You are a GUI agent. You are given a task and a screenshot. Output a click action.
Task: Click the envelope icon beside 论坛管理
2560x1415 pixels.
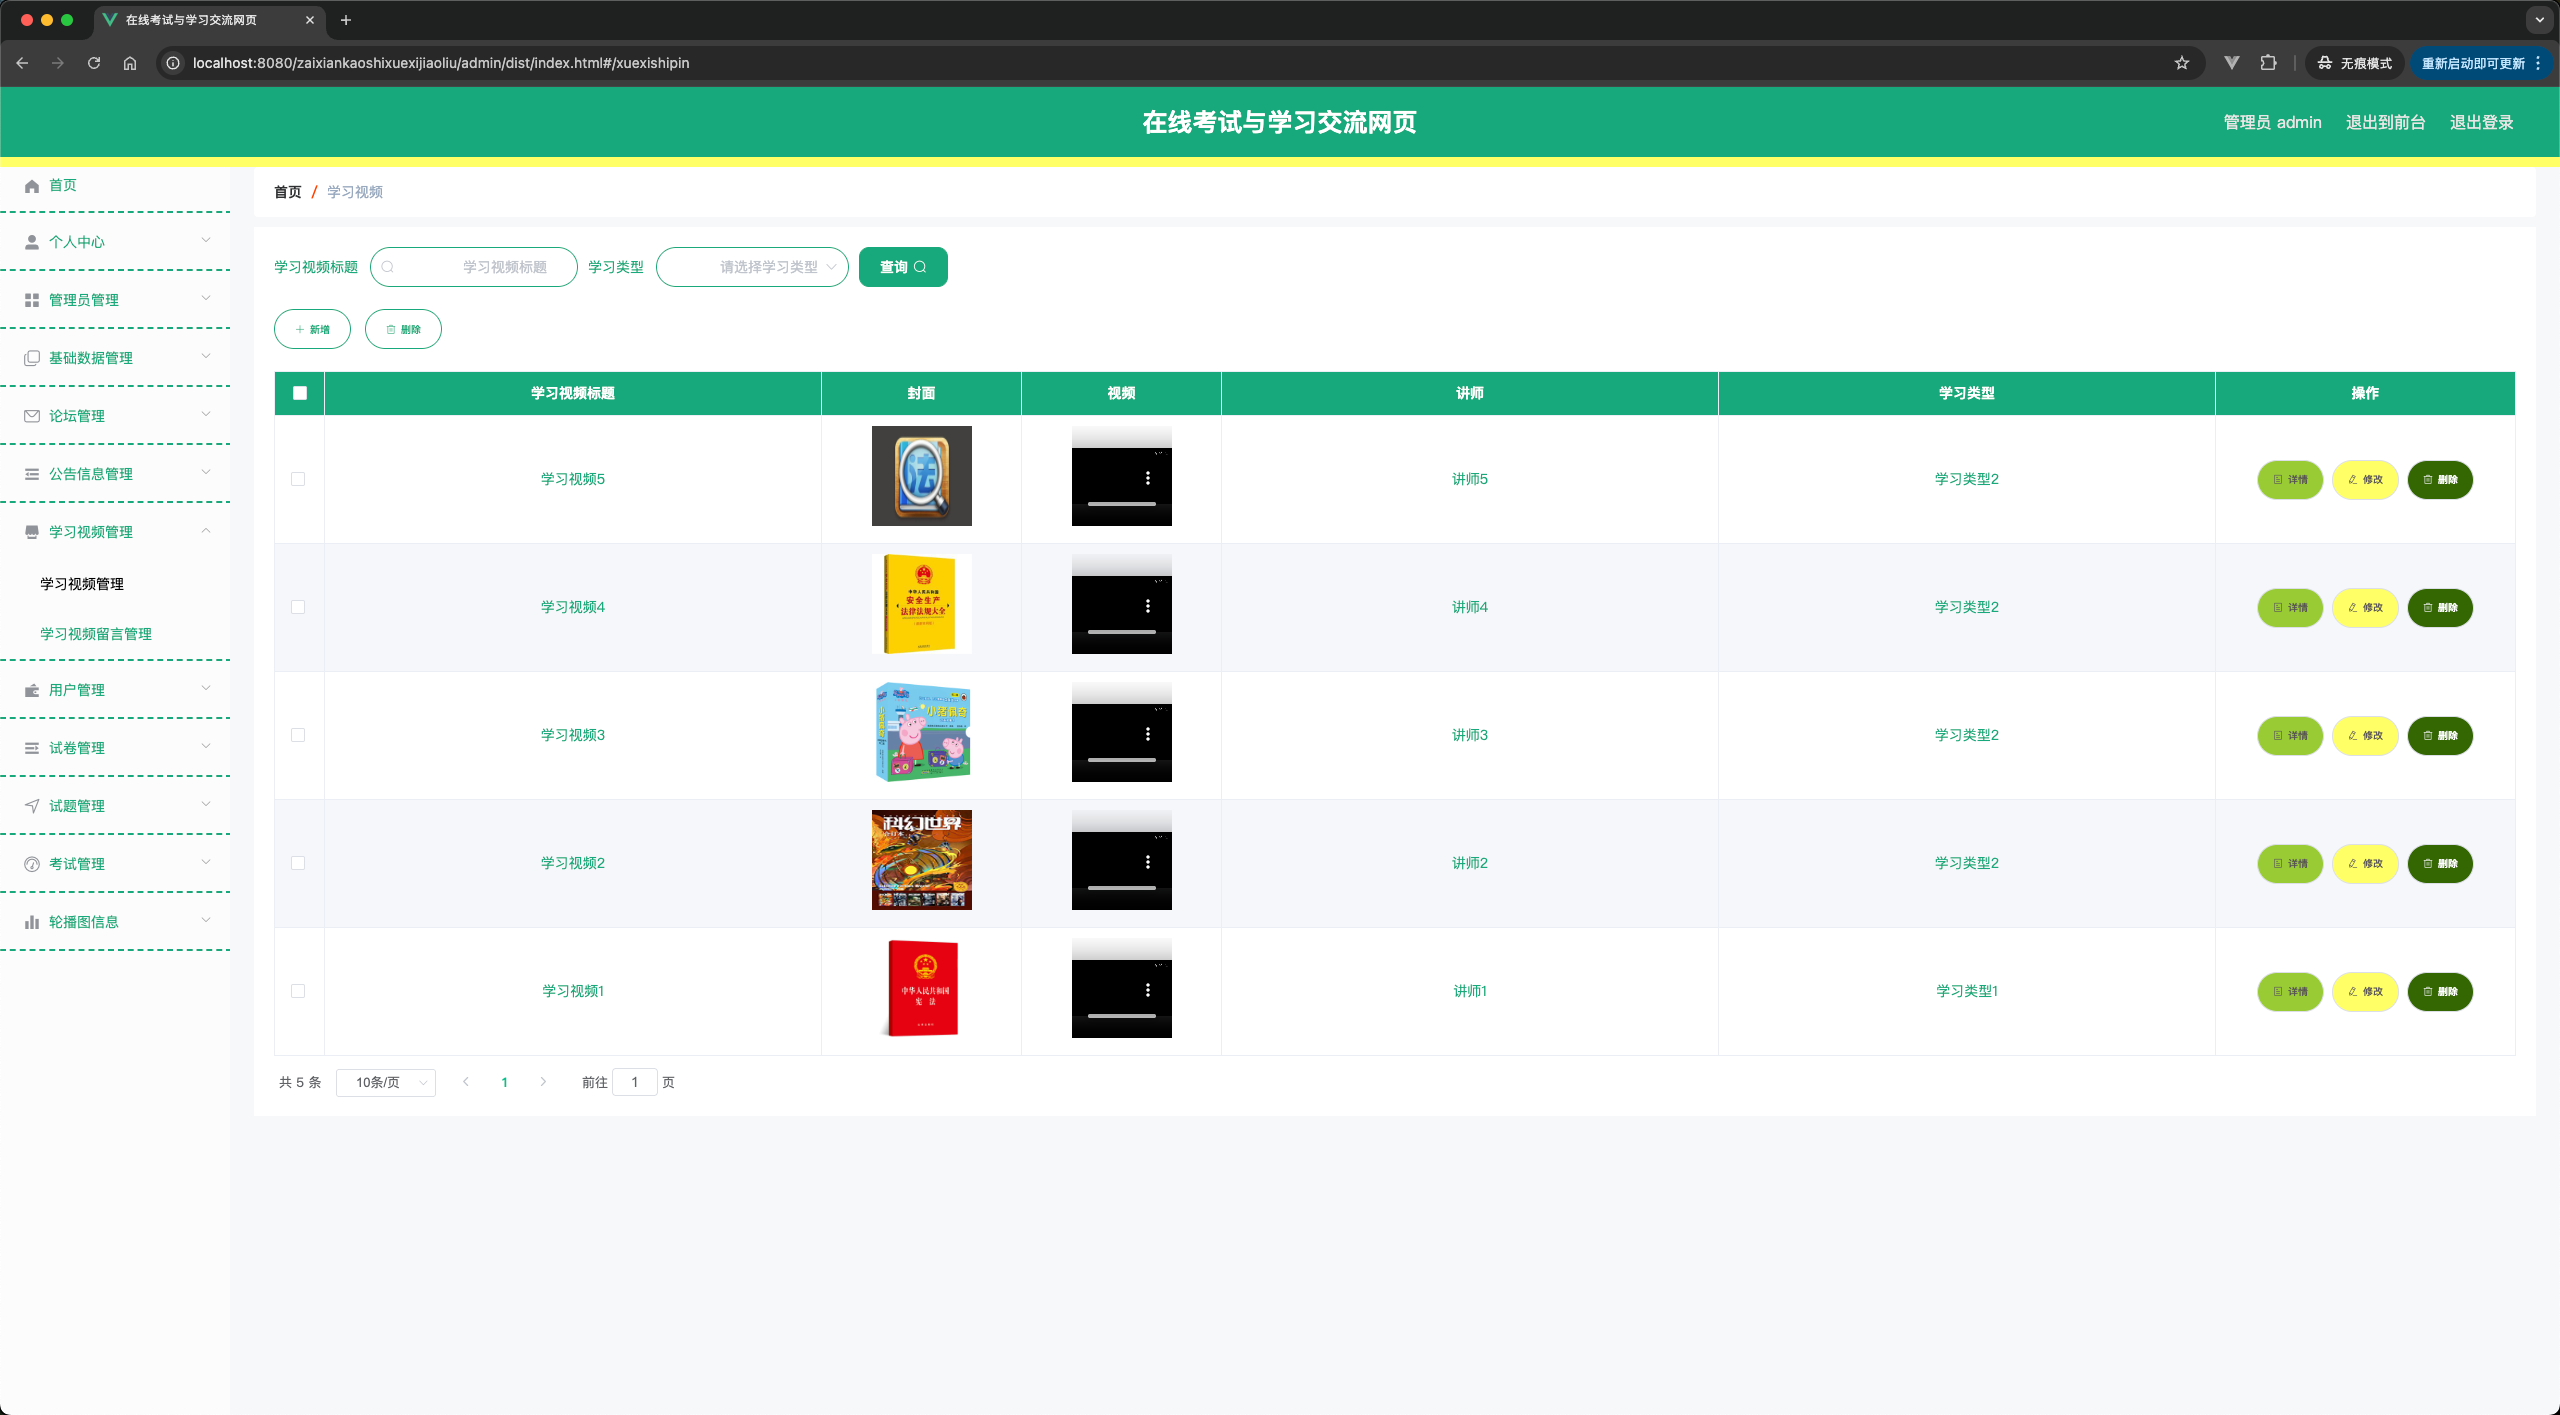32,416
